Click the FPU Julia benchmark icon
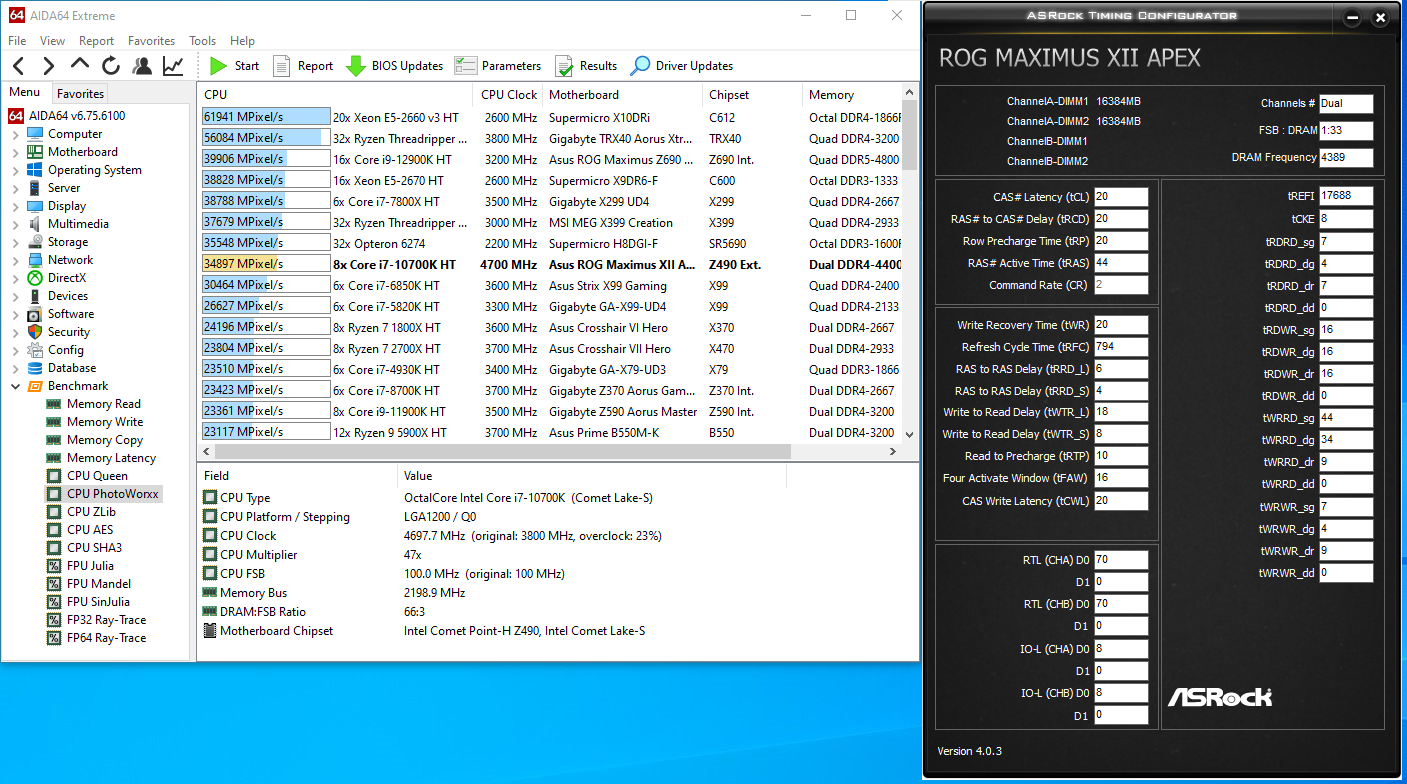 (54, 566)
